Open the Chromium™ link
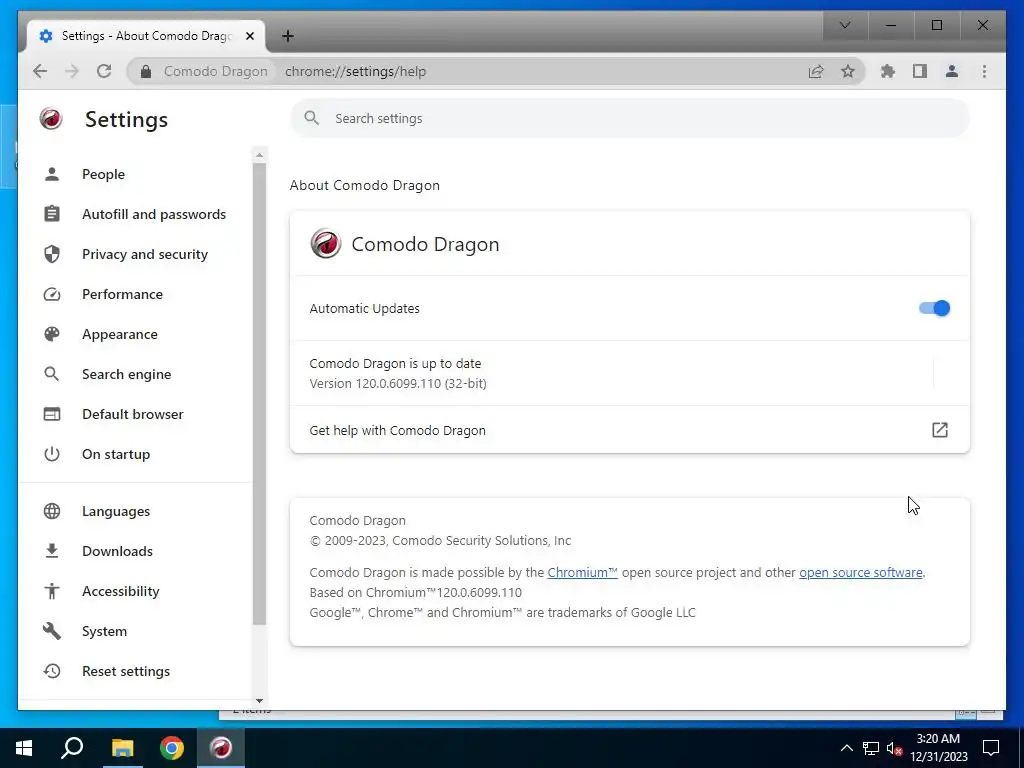The image size is (1024, 768). point(583,573)
